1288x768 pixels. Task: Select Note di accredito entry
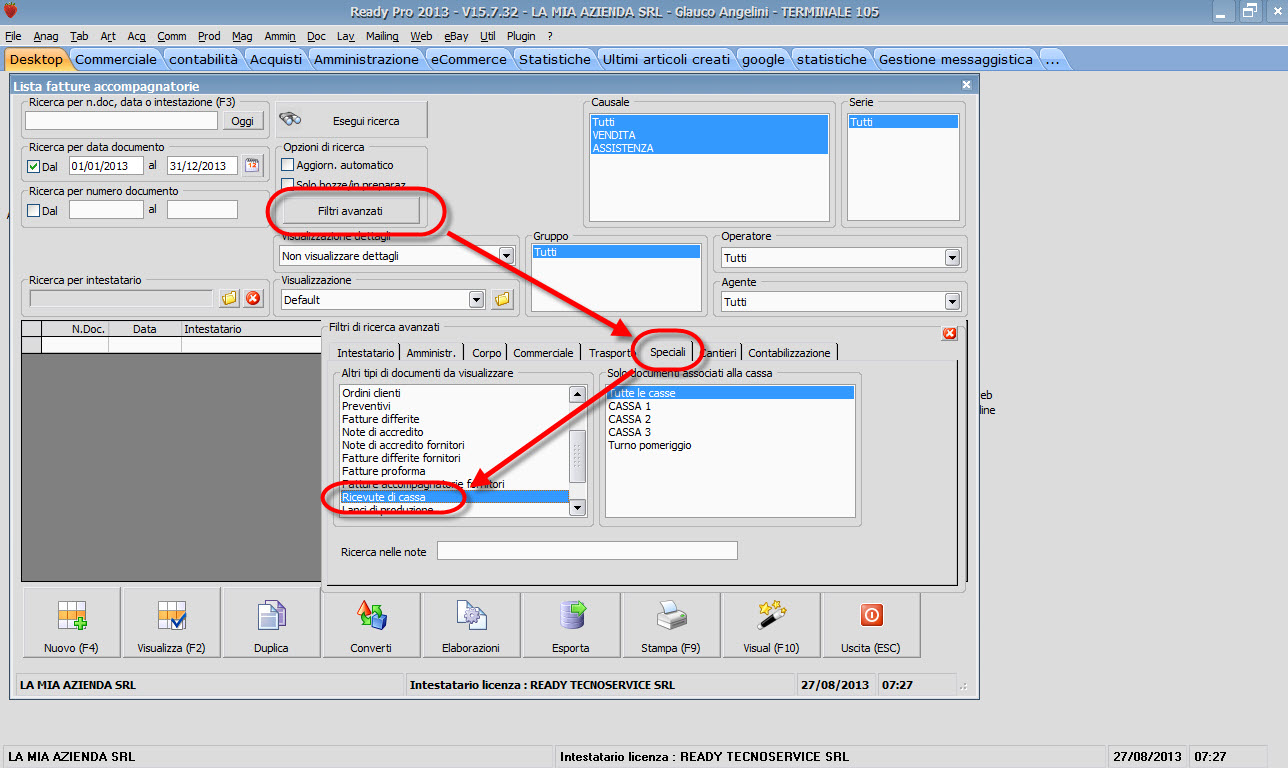pyautogui.click(x=454, y=433)
